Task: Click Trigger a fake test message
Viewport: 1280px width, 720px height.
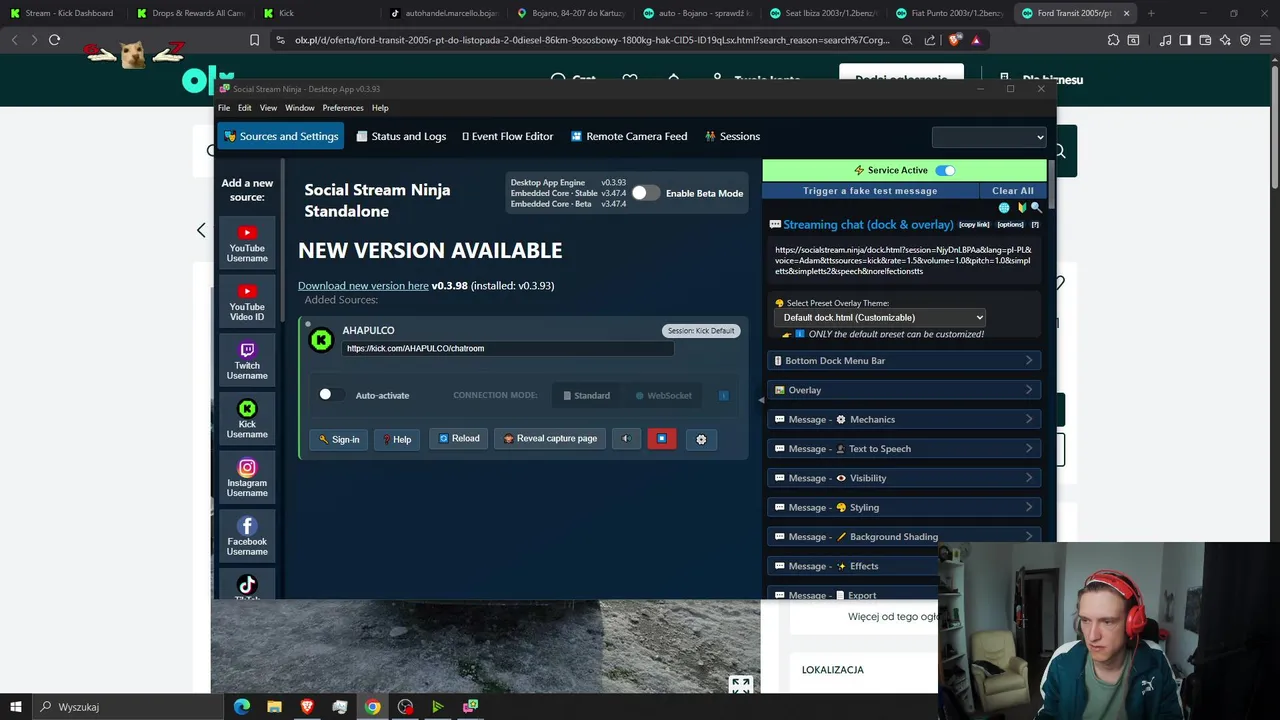Action: (870, 191)
